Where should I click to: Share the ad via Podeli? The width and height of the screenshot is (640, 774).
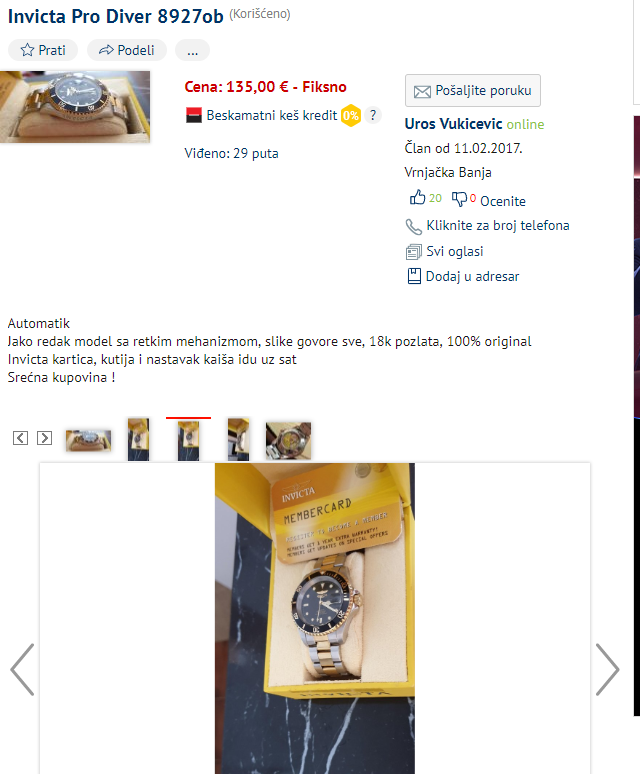[x=127, y=50]
